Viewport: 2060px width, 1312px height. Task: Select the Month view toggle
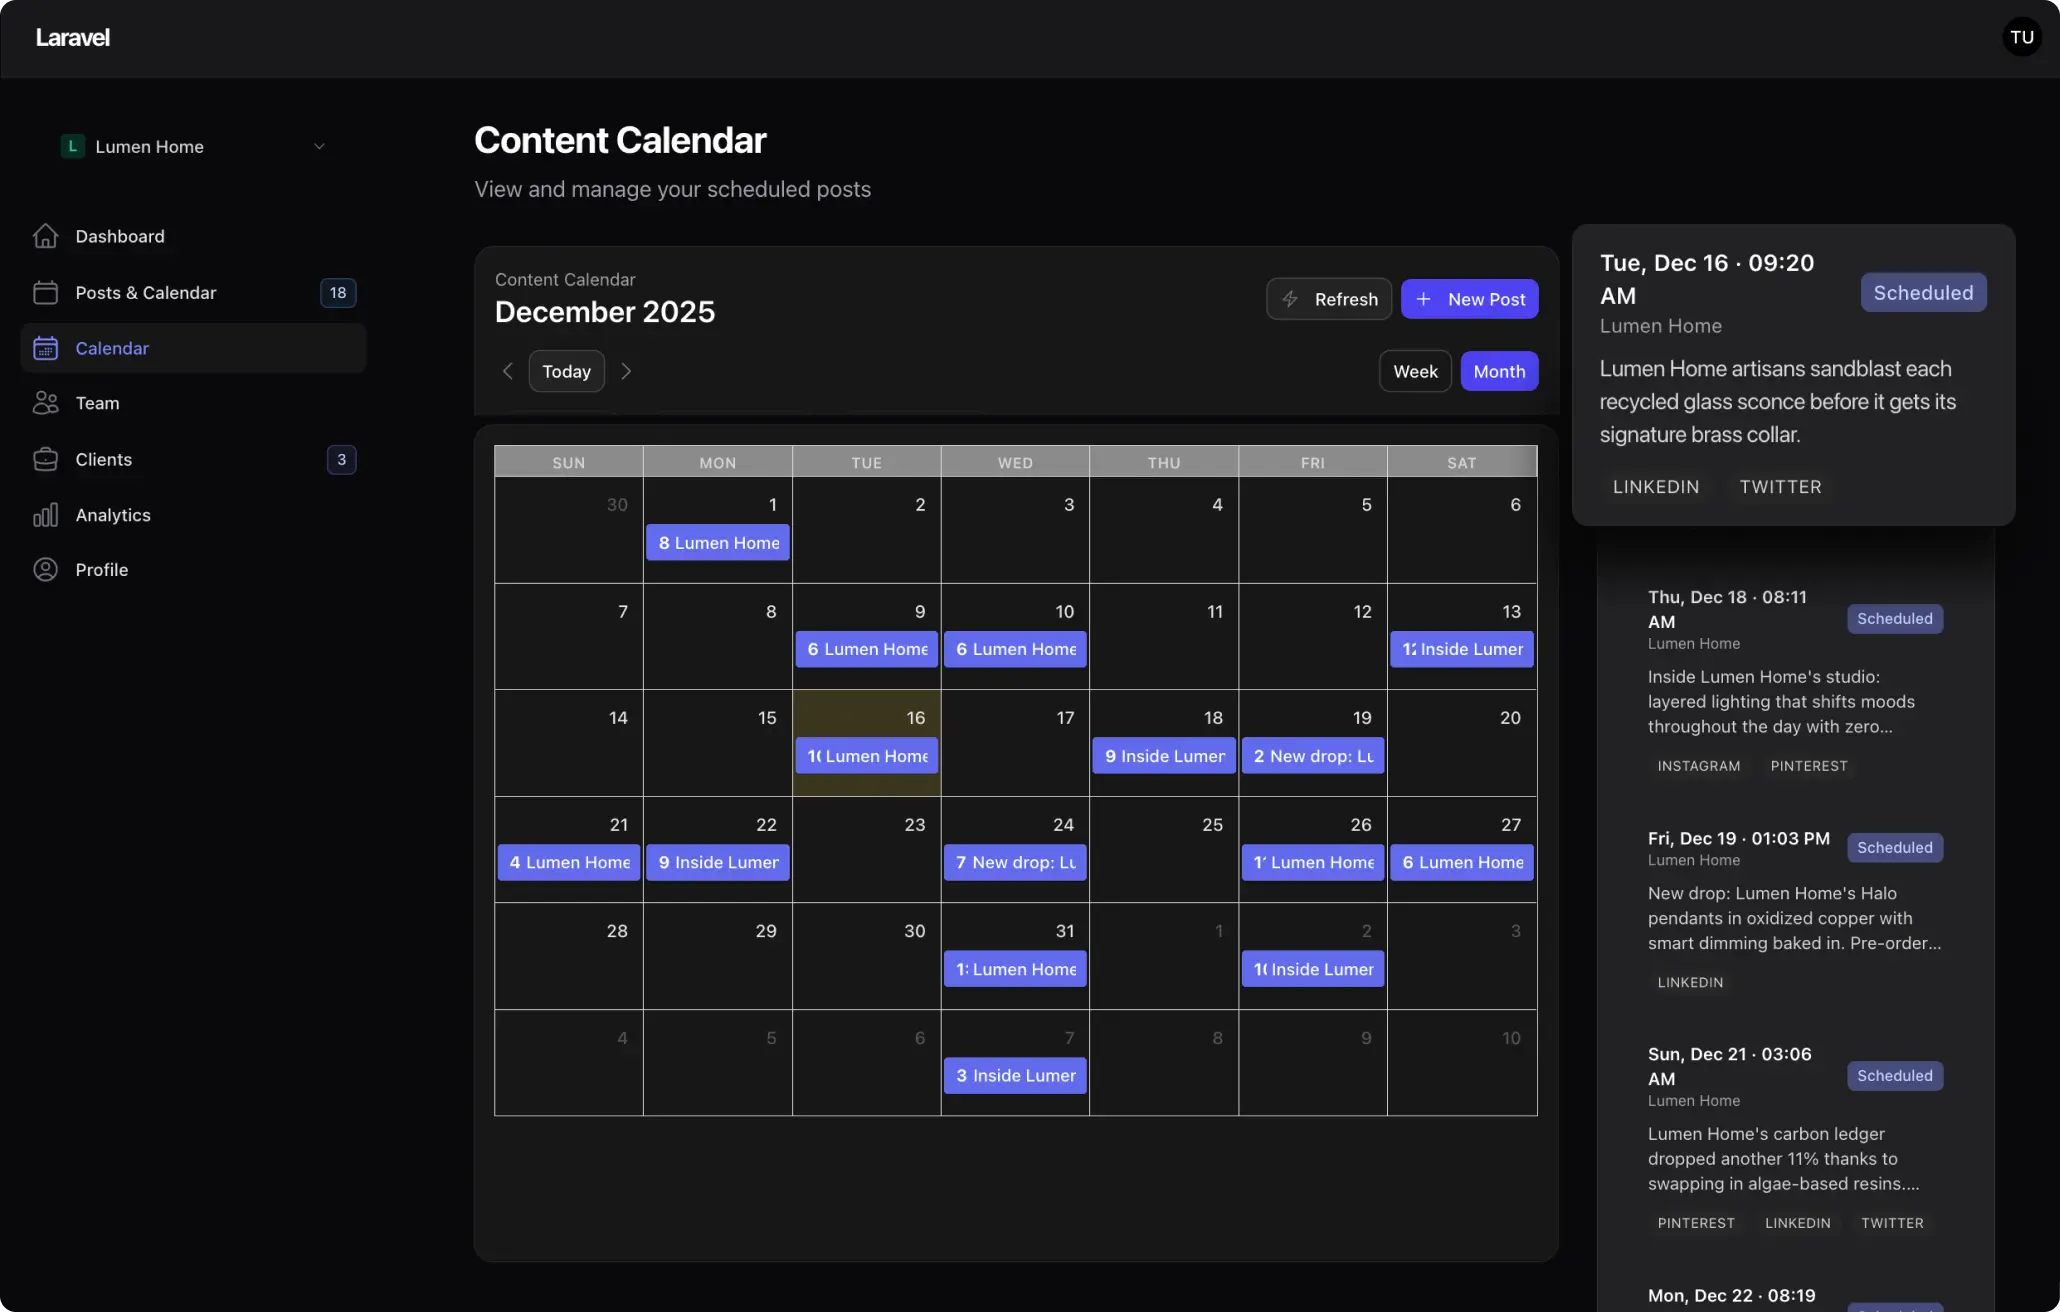click(x=1499, y=371)
